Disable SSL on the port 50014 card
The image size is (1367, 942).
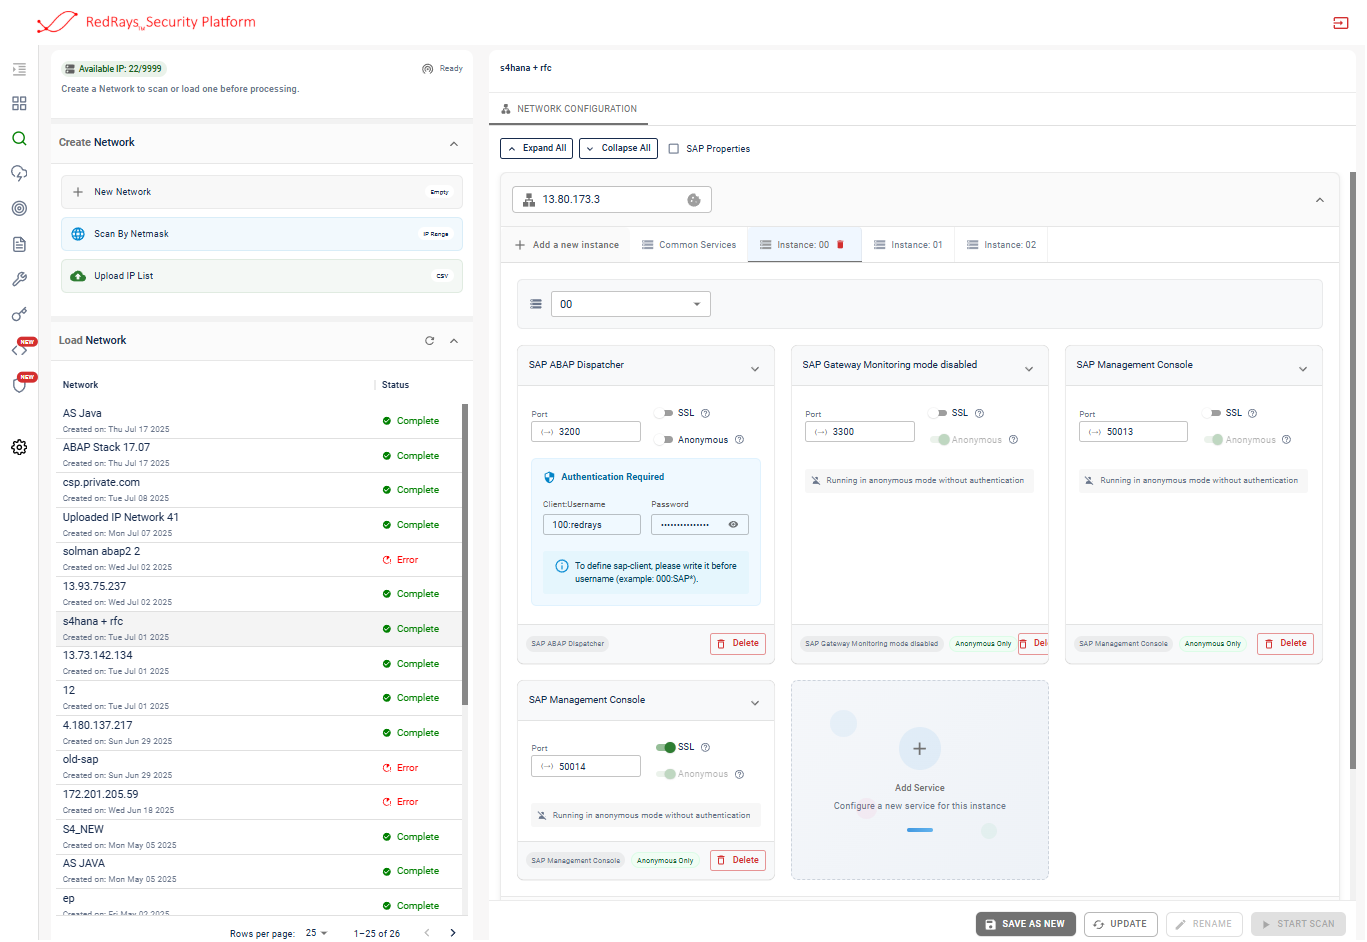pos(666,747)
